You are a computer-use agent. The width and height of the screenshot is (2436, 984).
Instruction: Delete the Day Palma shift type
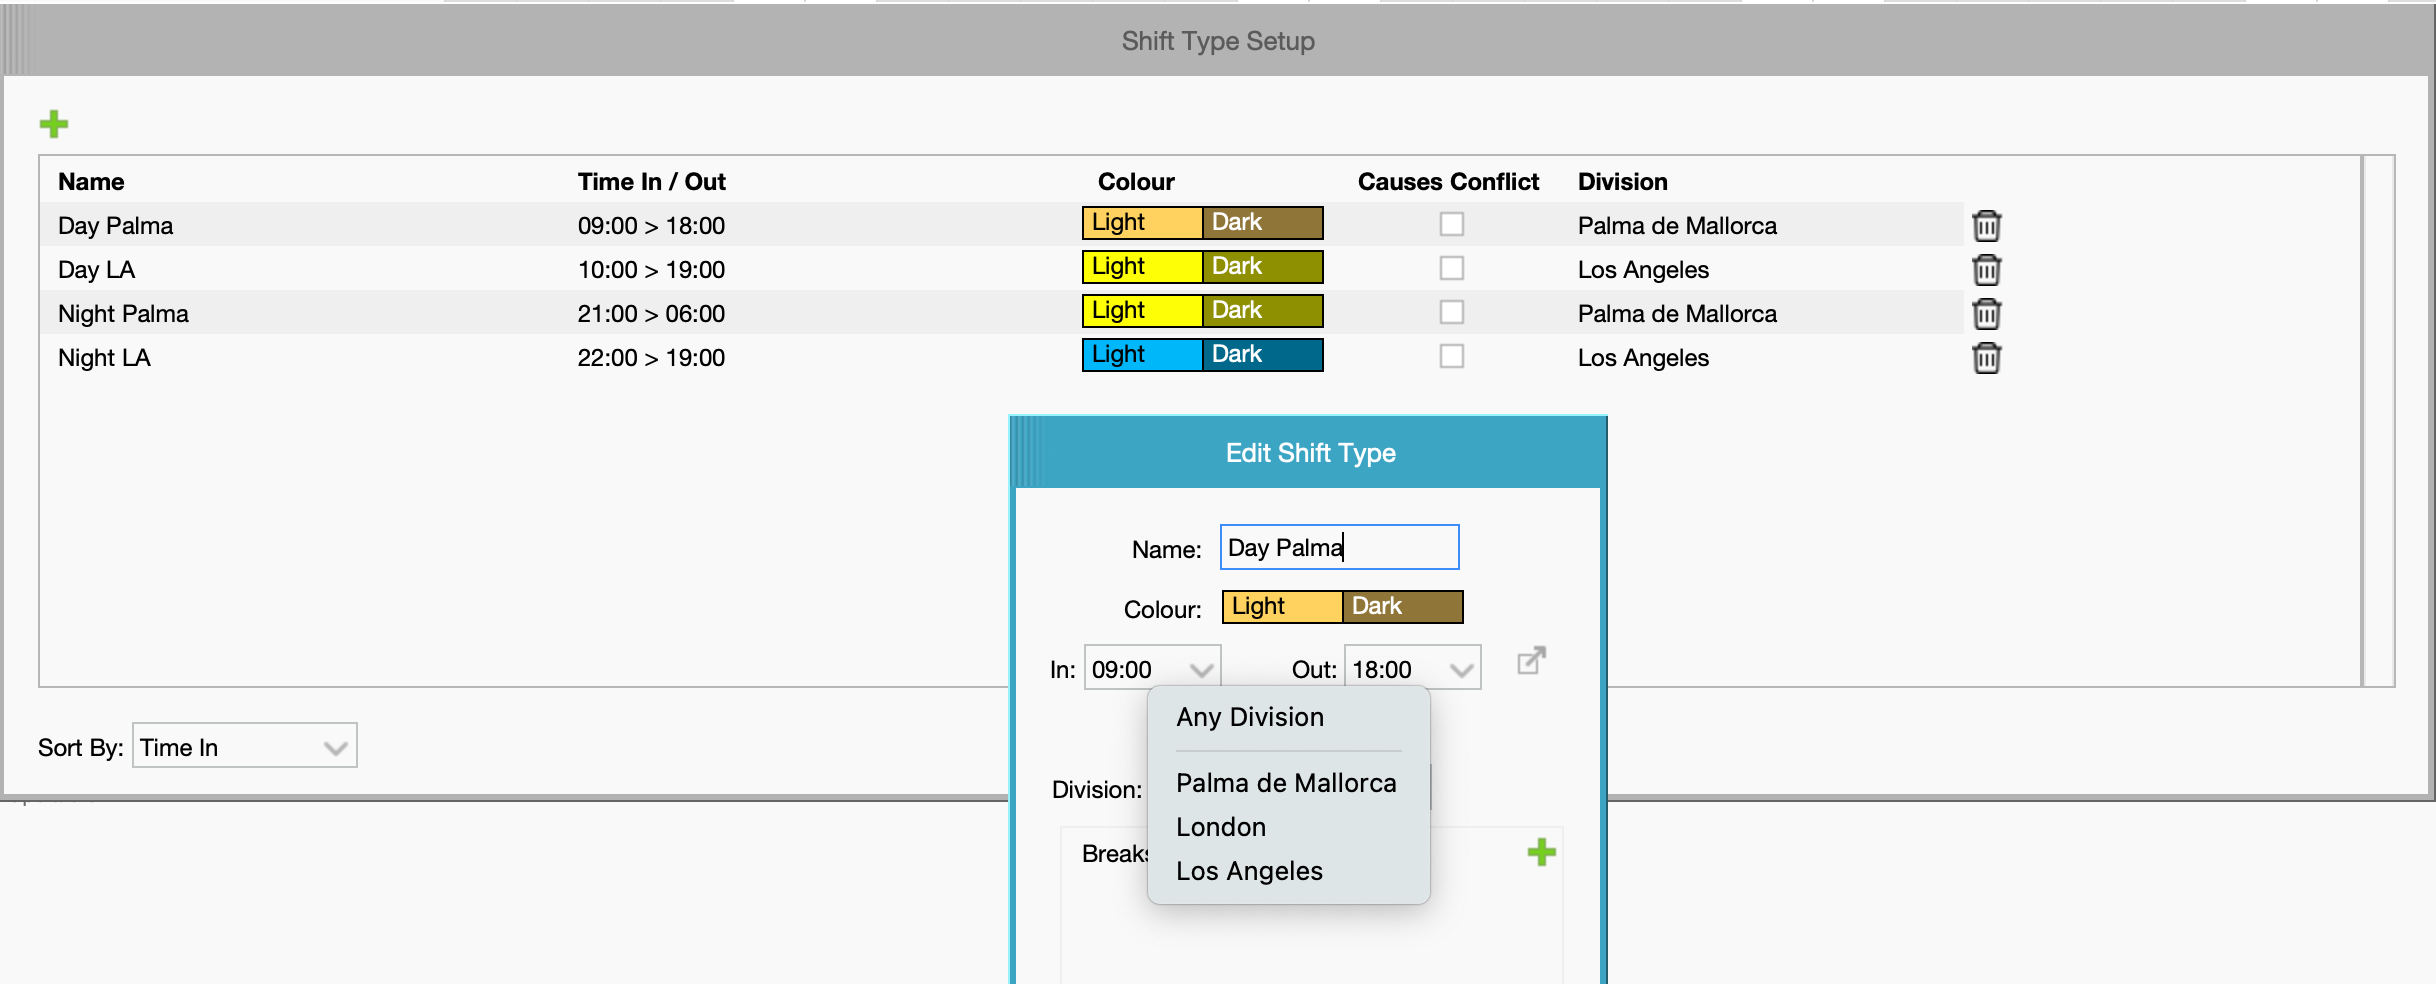1986,226
